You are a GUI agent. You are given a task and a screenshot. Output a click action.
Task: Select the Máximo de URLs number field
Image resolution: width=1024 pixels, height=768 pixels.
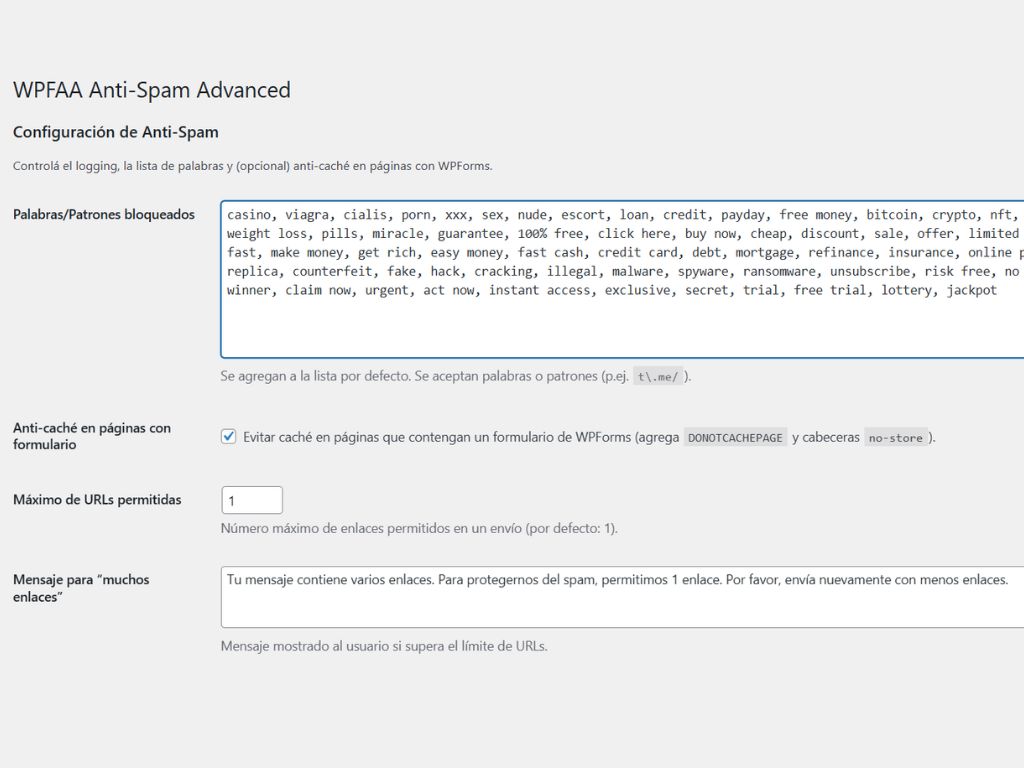click(x=251, y=499)
